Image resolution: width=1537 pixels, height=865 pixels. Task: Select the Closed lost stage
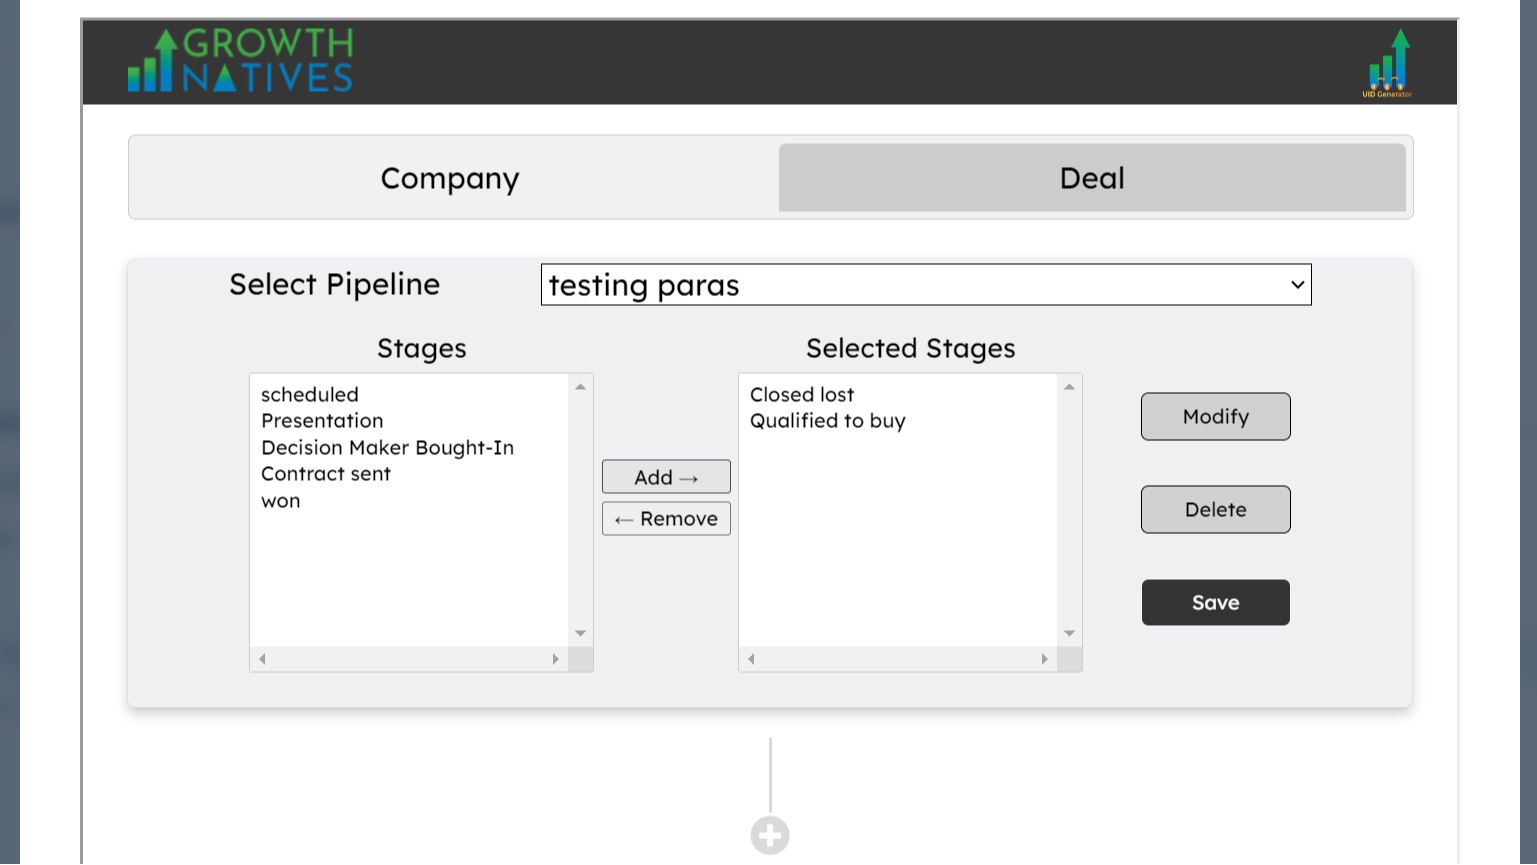[802, 394]
